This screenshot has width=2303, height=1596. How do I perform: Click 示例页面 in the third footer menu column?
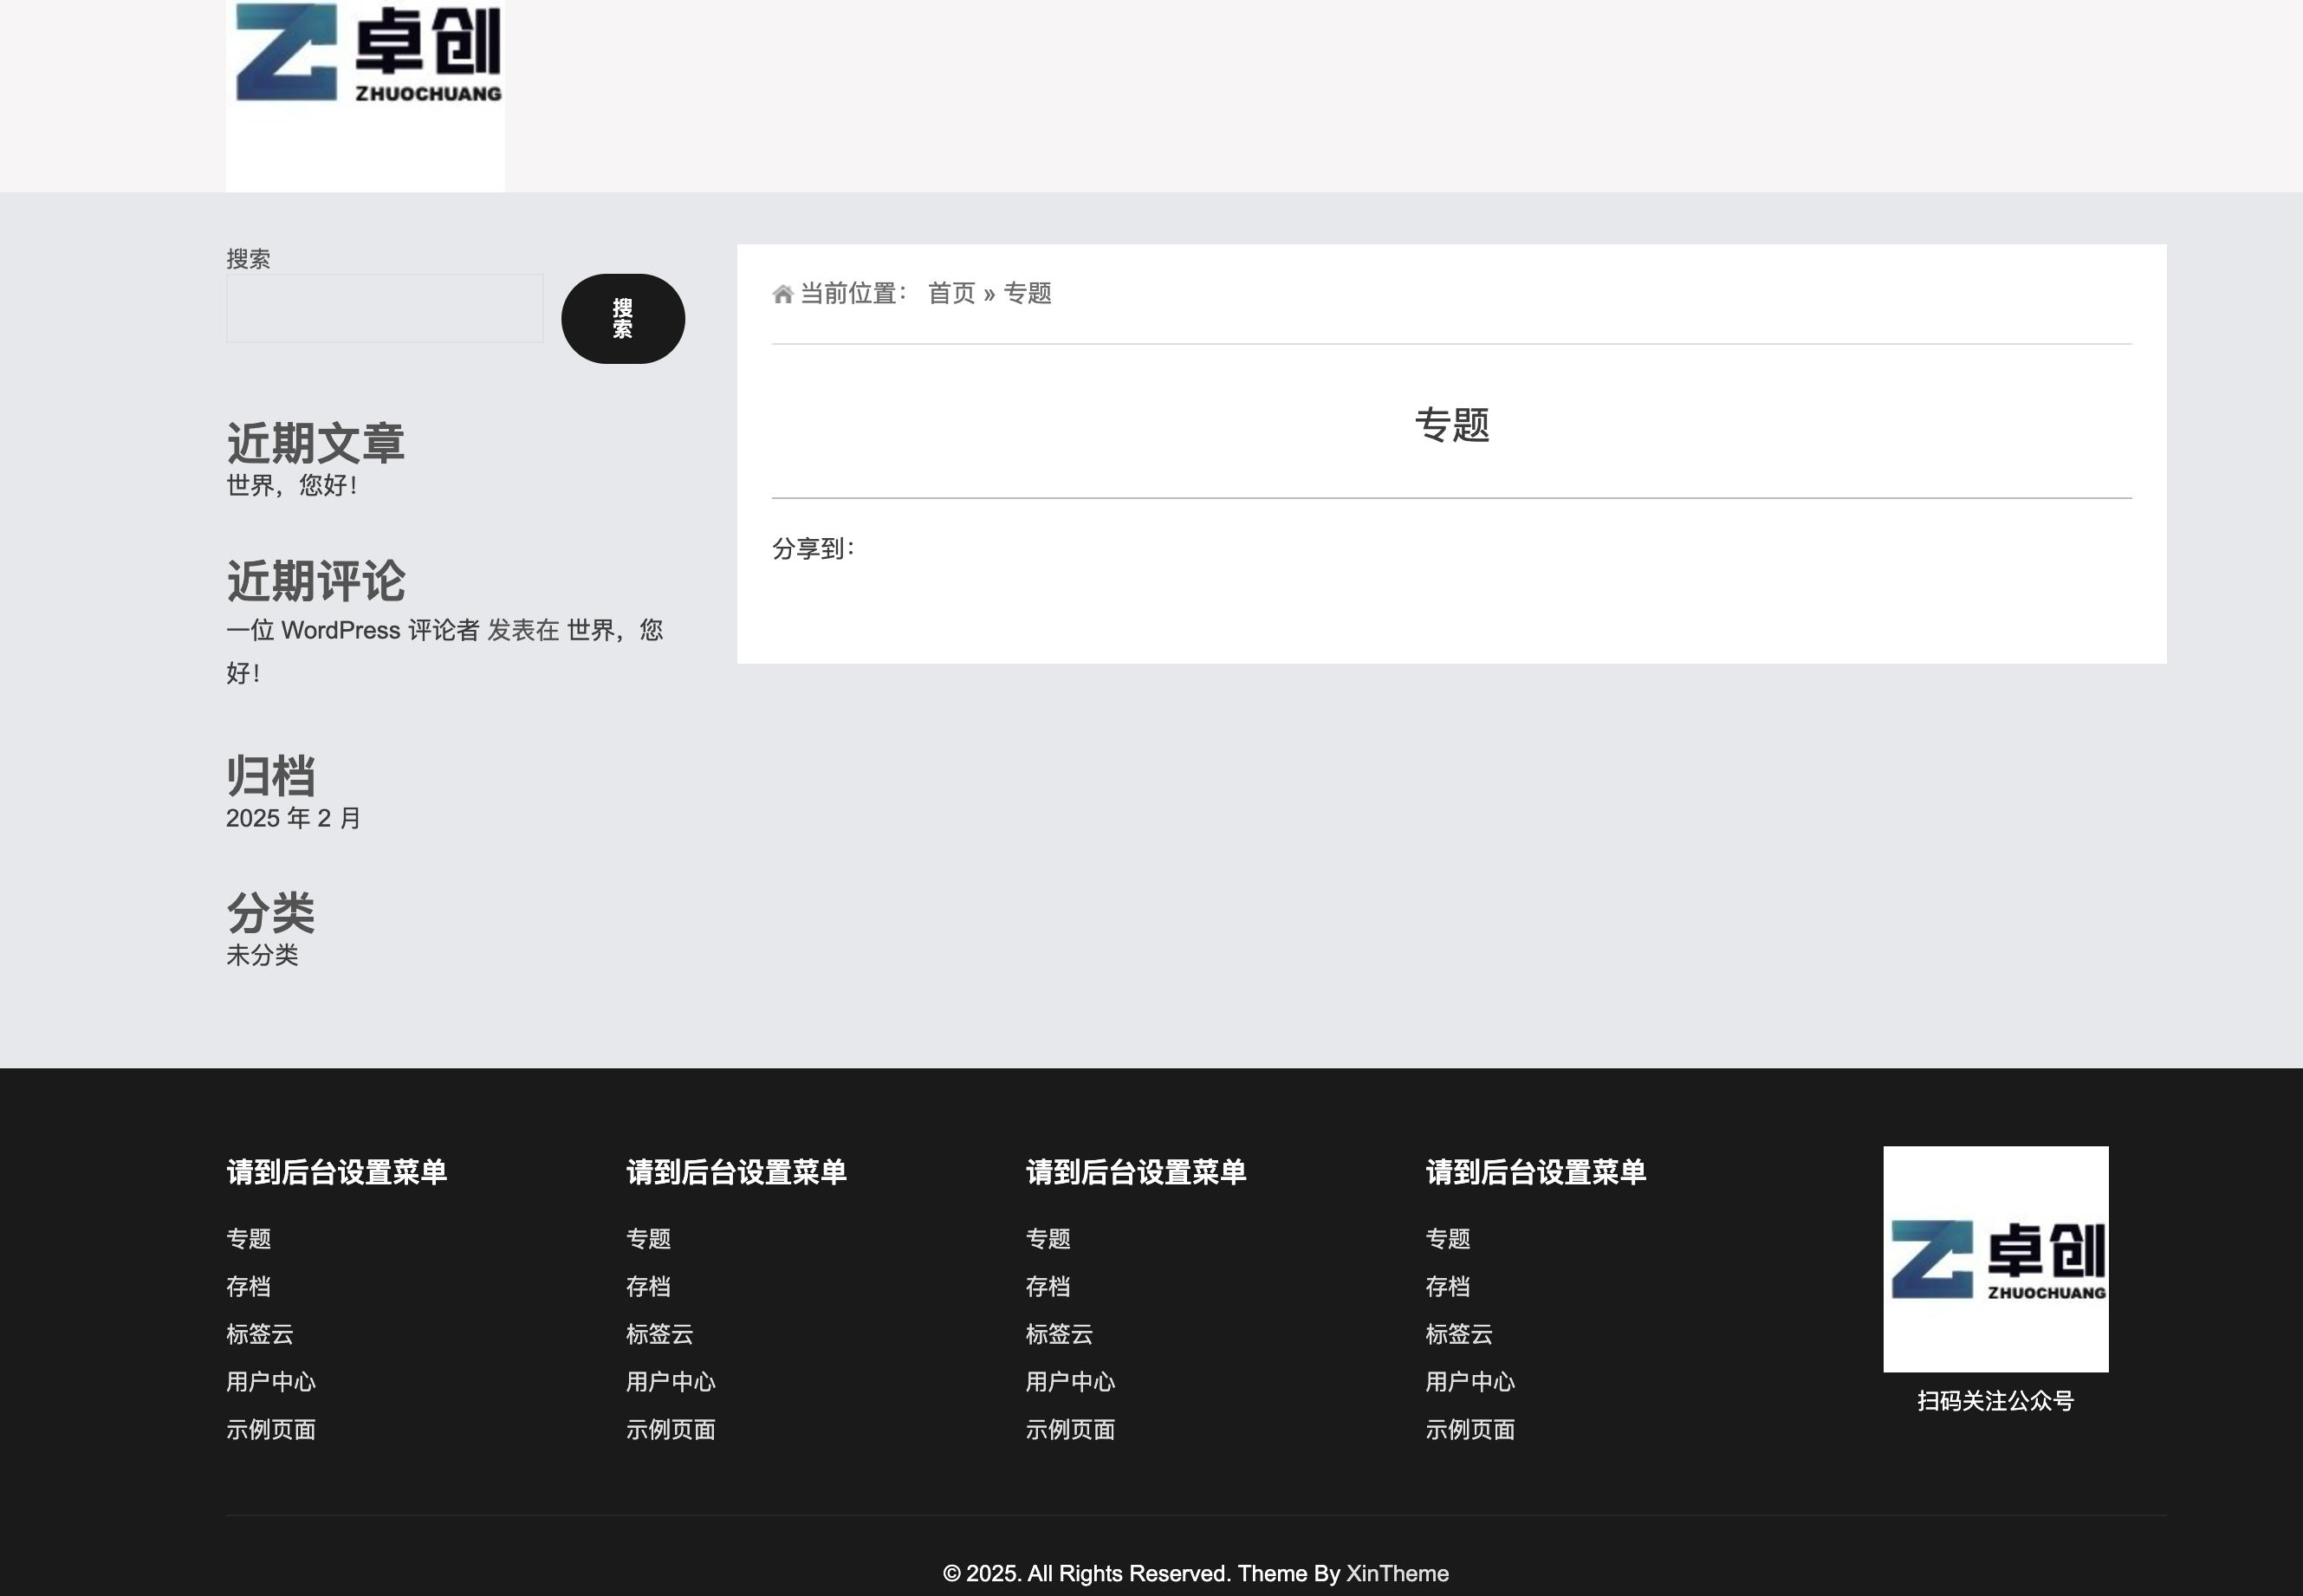(1071, 1430)
